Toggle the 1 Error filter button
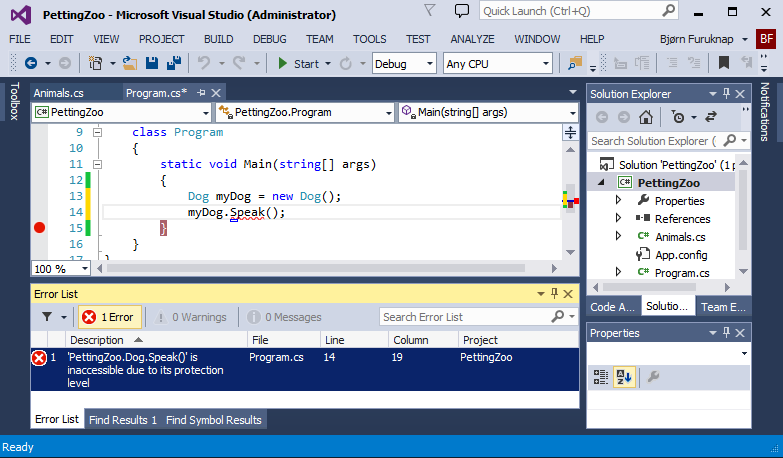783x458 pixels. (110, 317)
